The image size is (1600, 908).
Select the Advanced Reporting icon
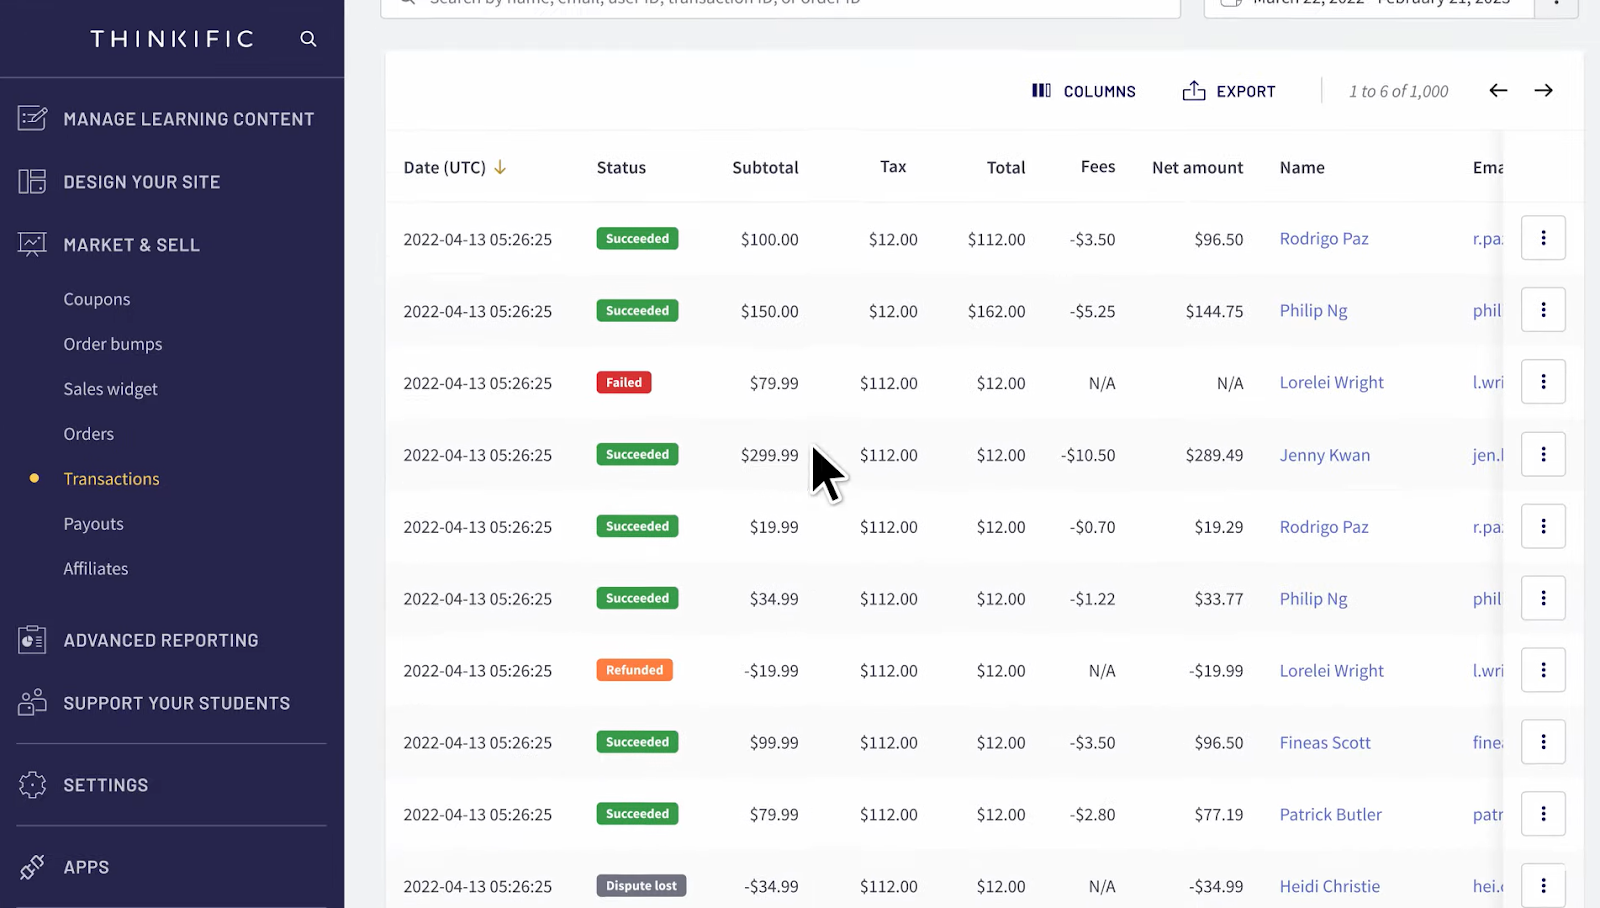(31, 640)
